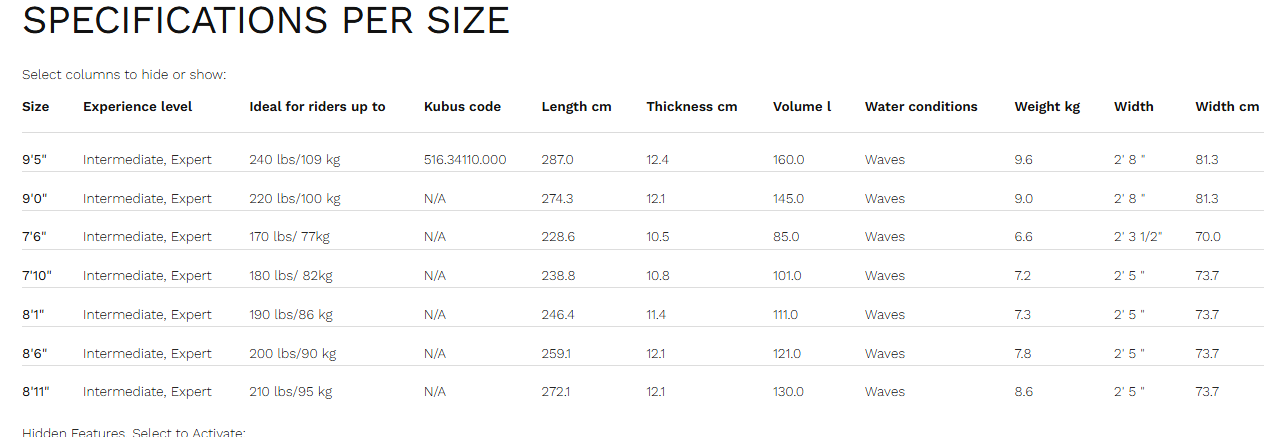This screenshot has height=437, width=1282.
Task: Click the "Width cm" column header
Action: (x=1227, y=107)
